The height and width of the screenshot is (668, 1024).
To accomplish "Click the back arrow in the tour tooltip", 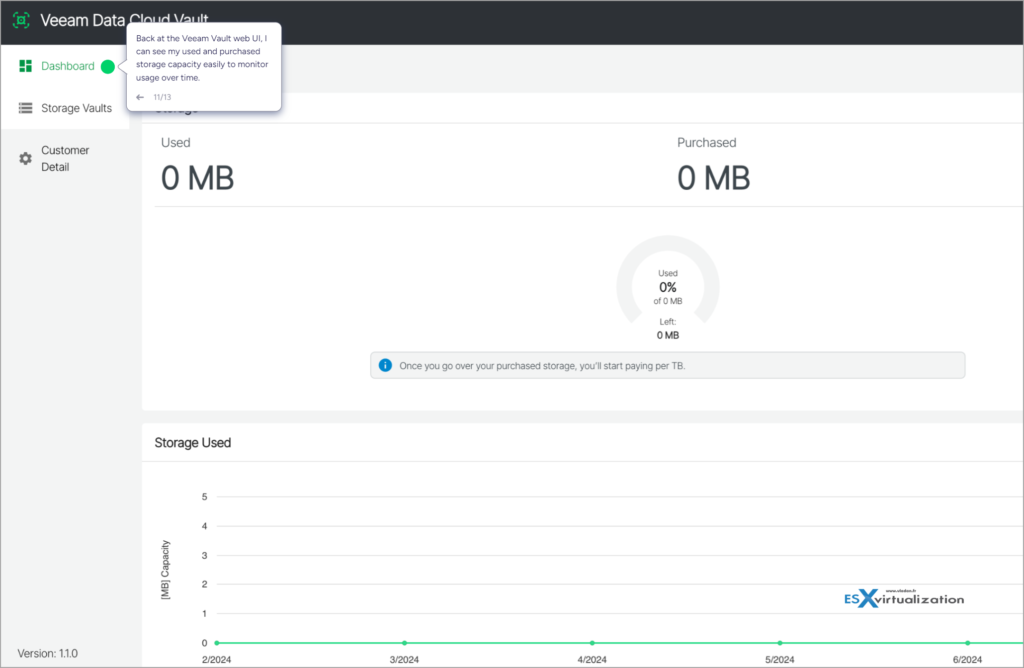I will tap(138, 96).
